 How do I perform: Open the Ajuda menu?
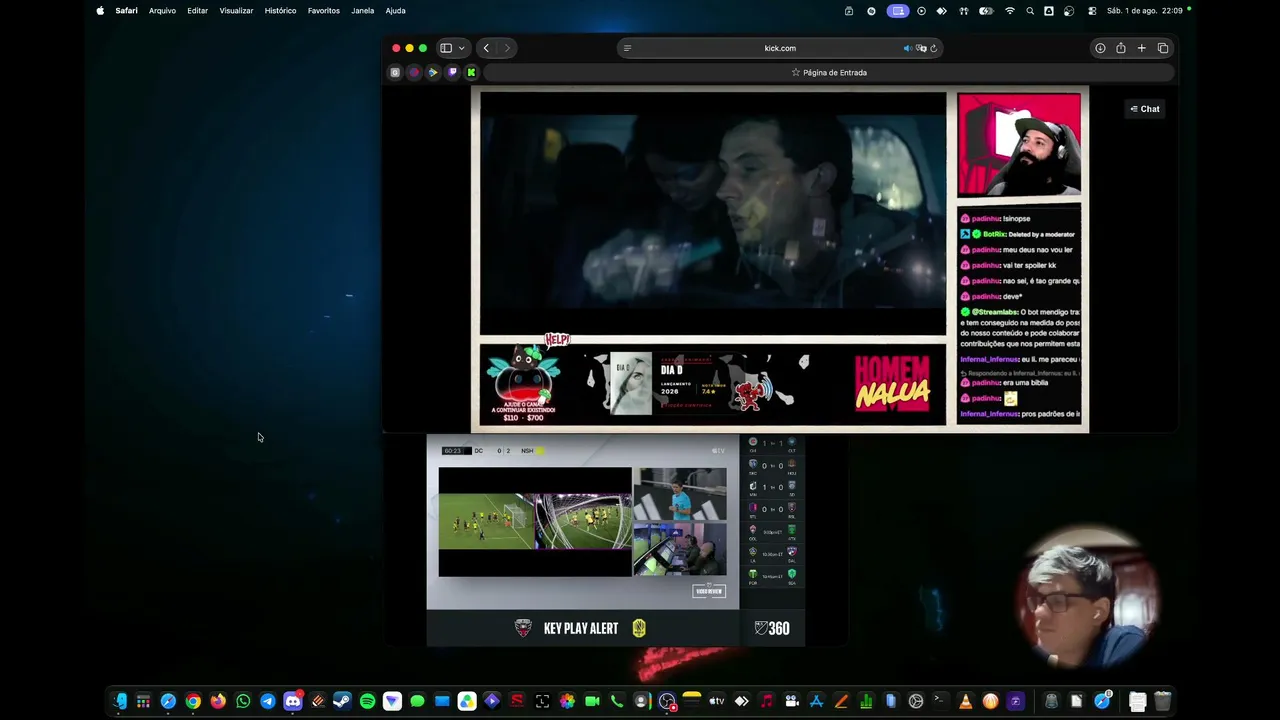[x=395, y=11]
